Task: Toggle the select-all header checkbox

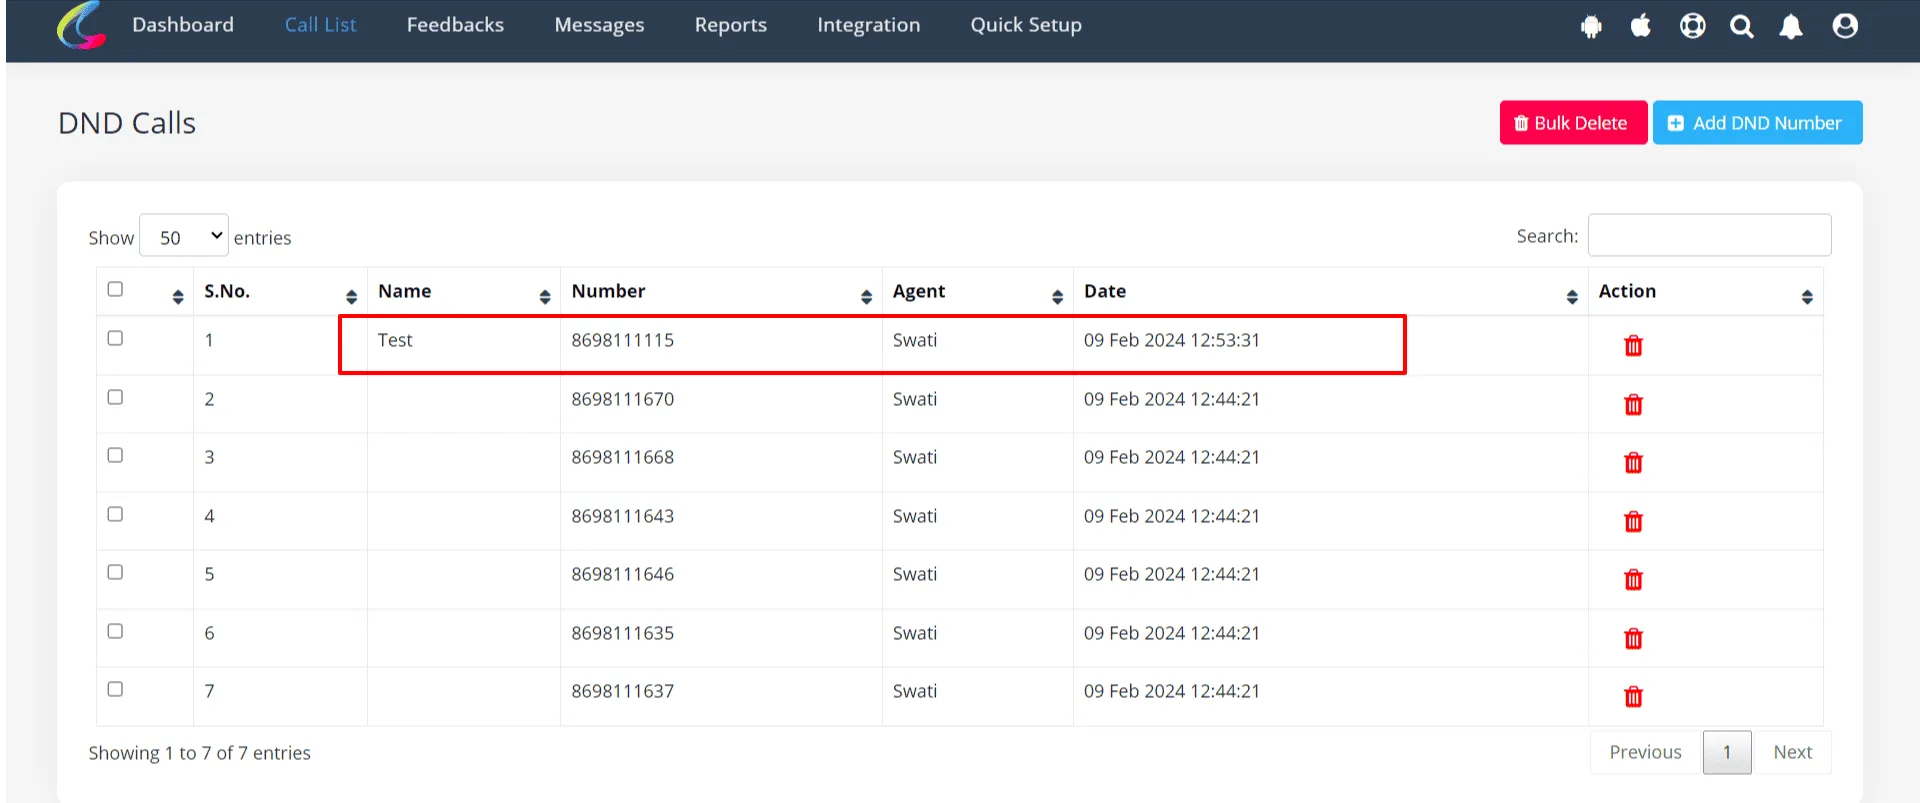Action: (x=115, y=289)
